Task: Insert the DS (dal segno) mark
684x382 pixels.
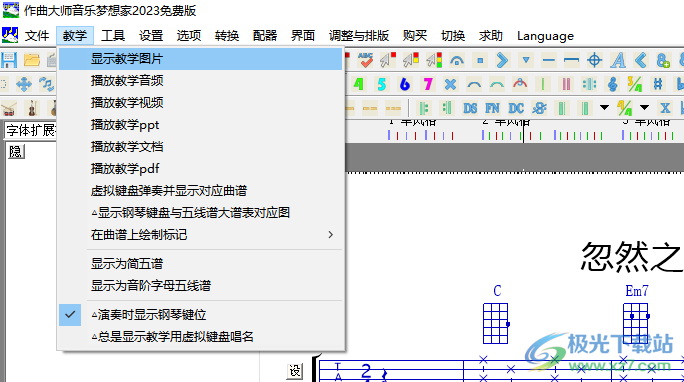Action: [x=470, y=108]
